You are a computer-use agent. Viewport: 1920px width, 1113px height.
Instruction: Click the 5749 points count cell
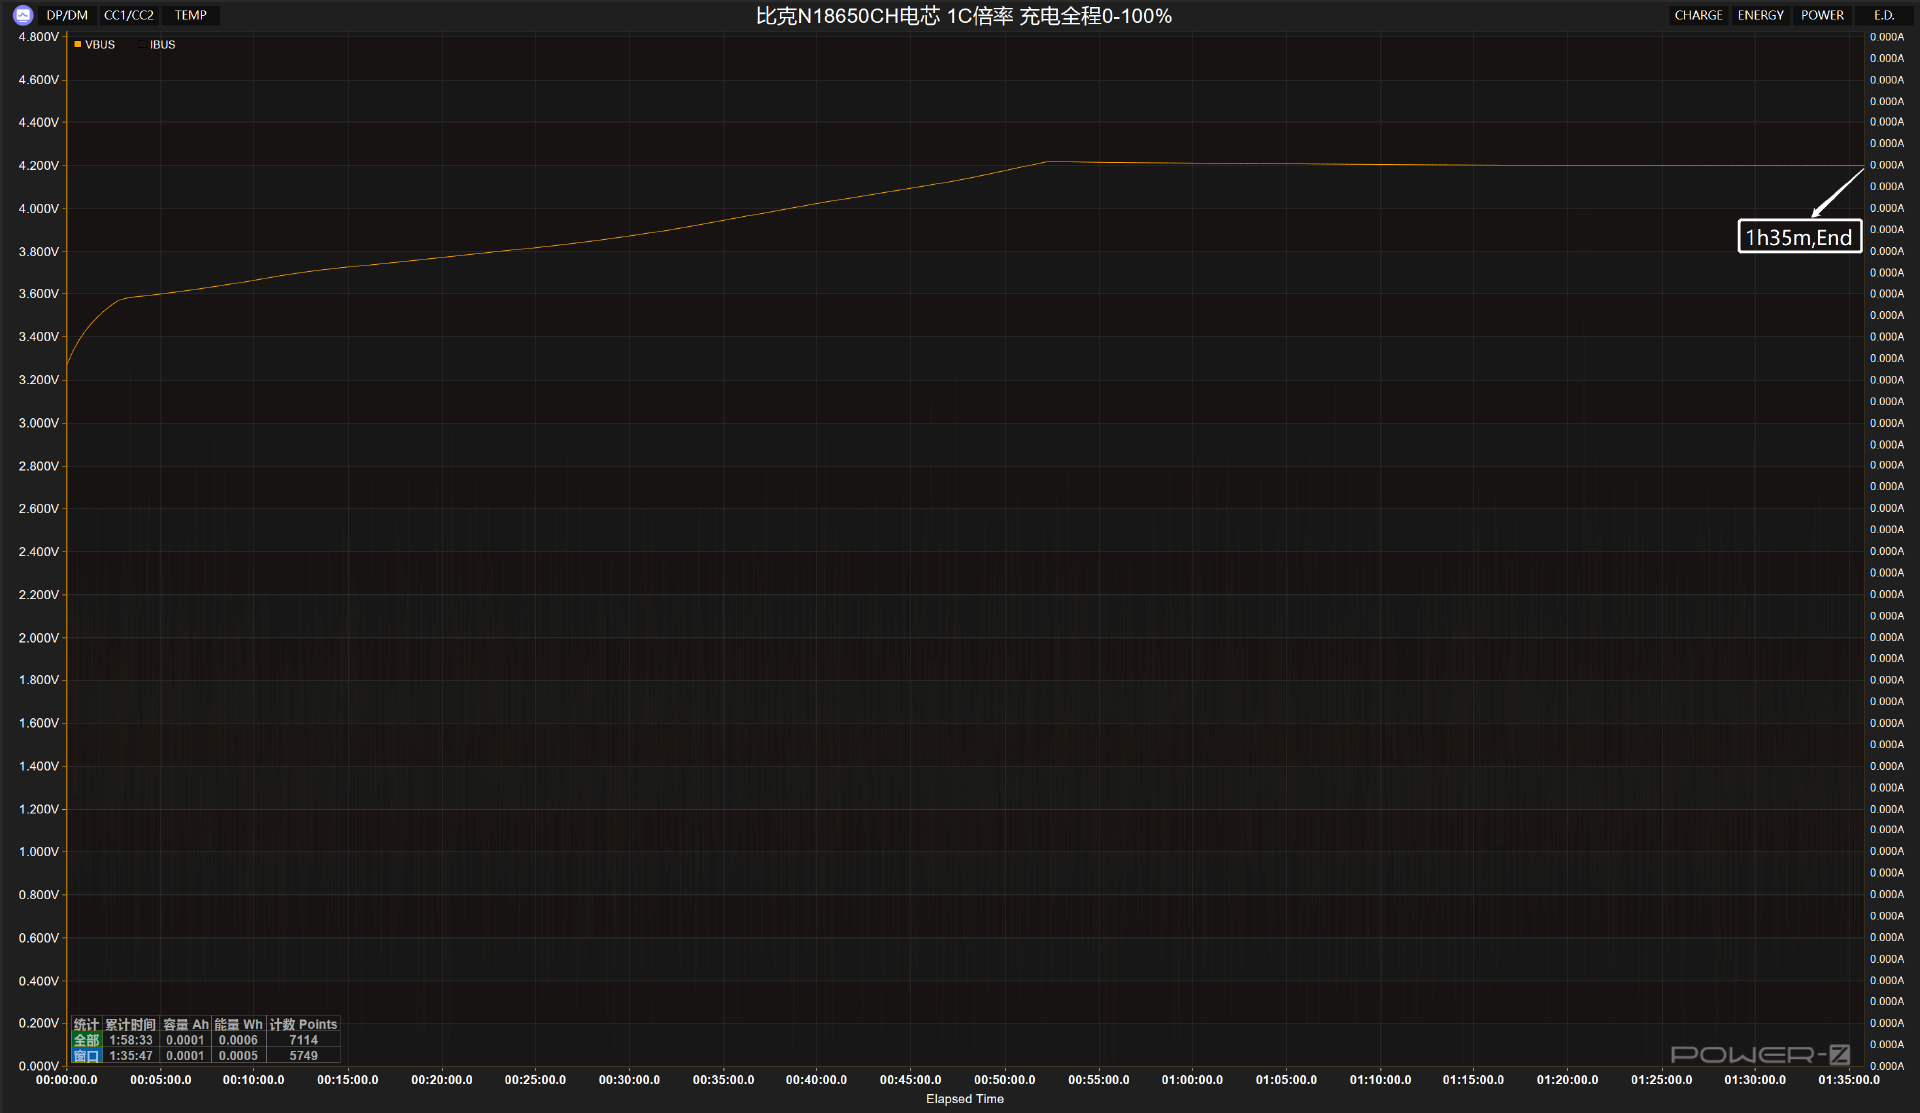(303, 1056)
